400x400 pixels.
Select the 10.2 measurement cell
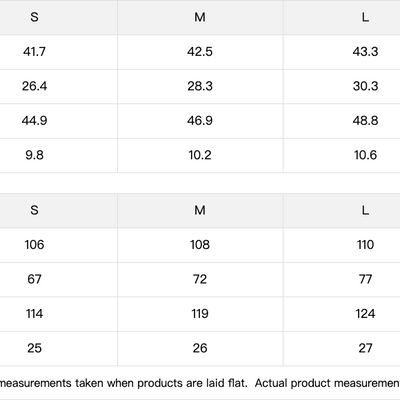(x=200, y=155)
